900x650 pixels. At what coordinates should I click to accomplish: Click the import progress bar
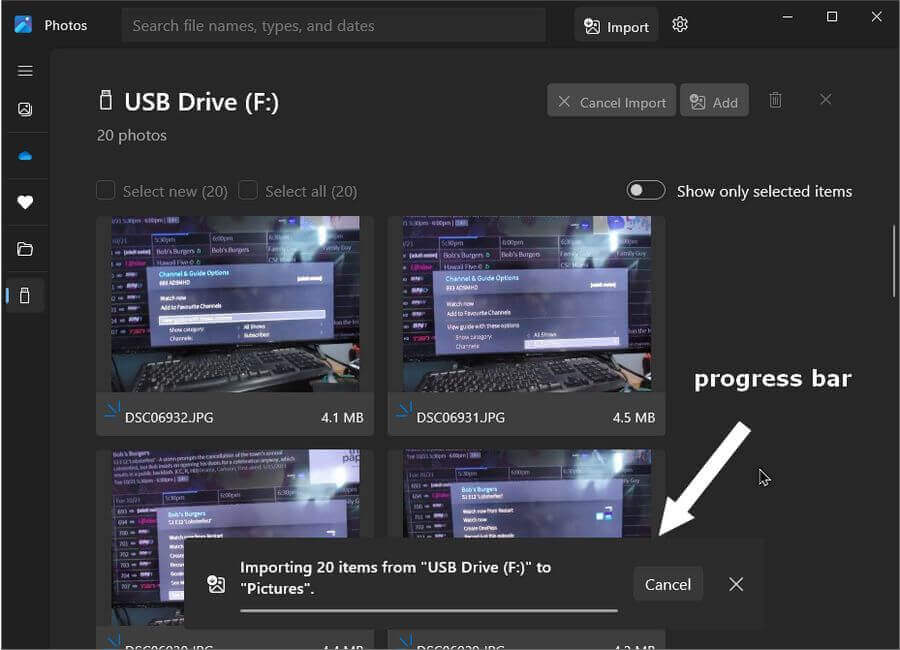point(428,609)
